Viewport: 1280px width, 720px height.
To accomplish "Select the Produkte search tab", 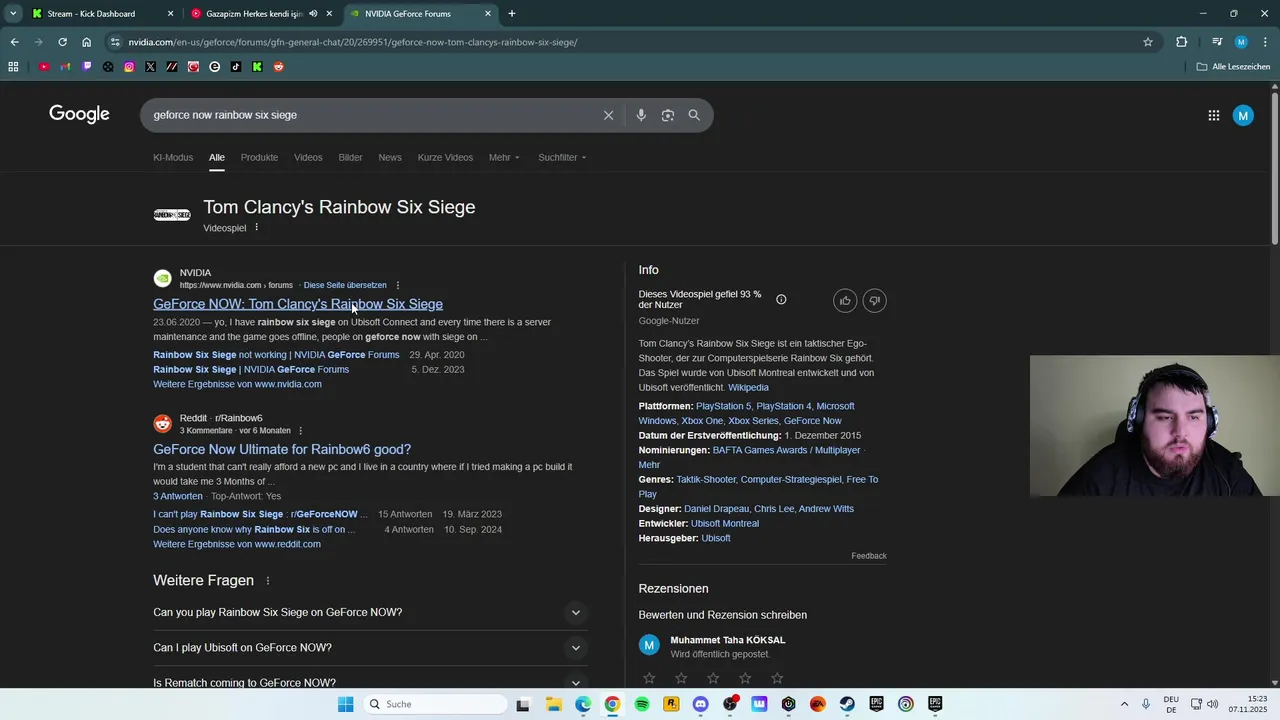I will (x=259, y=158).
